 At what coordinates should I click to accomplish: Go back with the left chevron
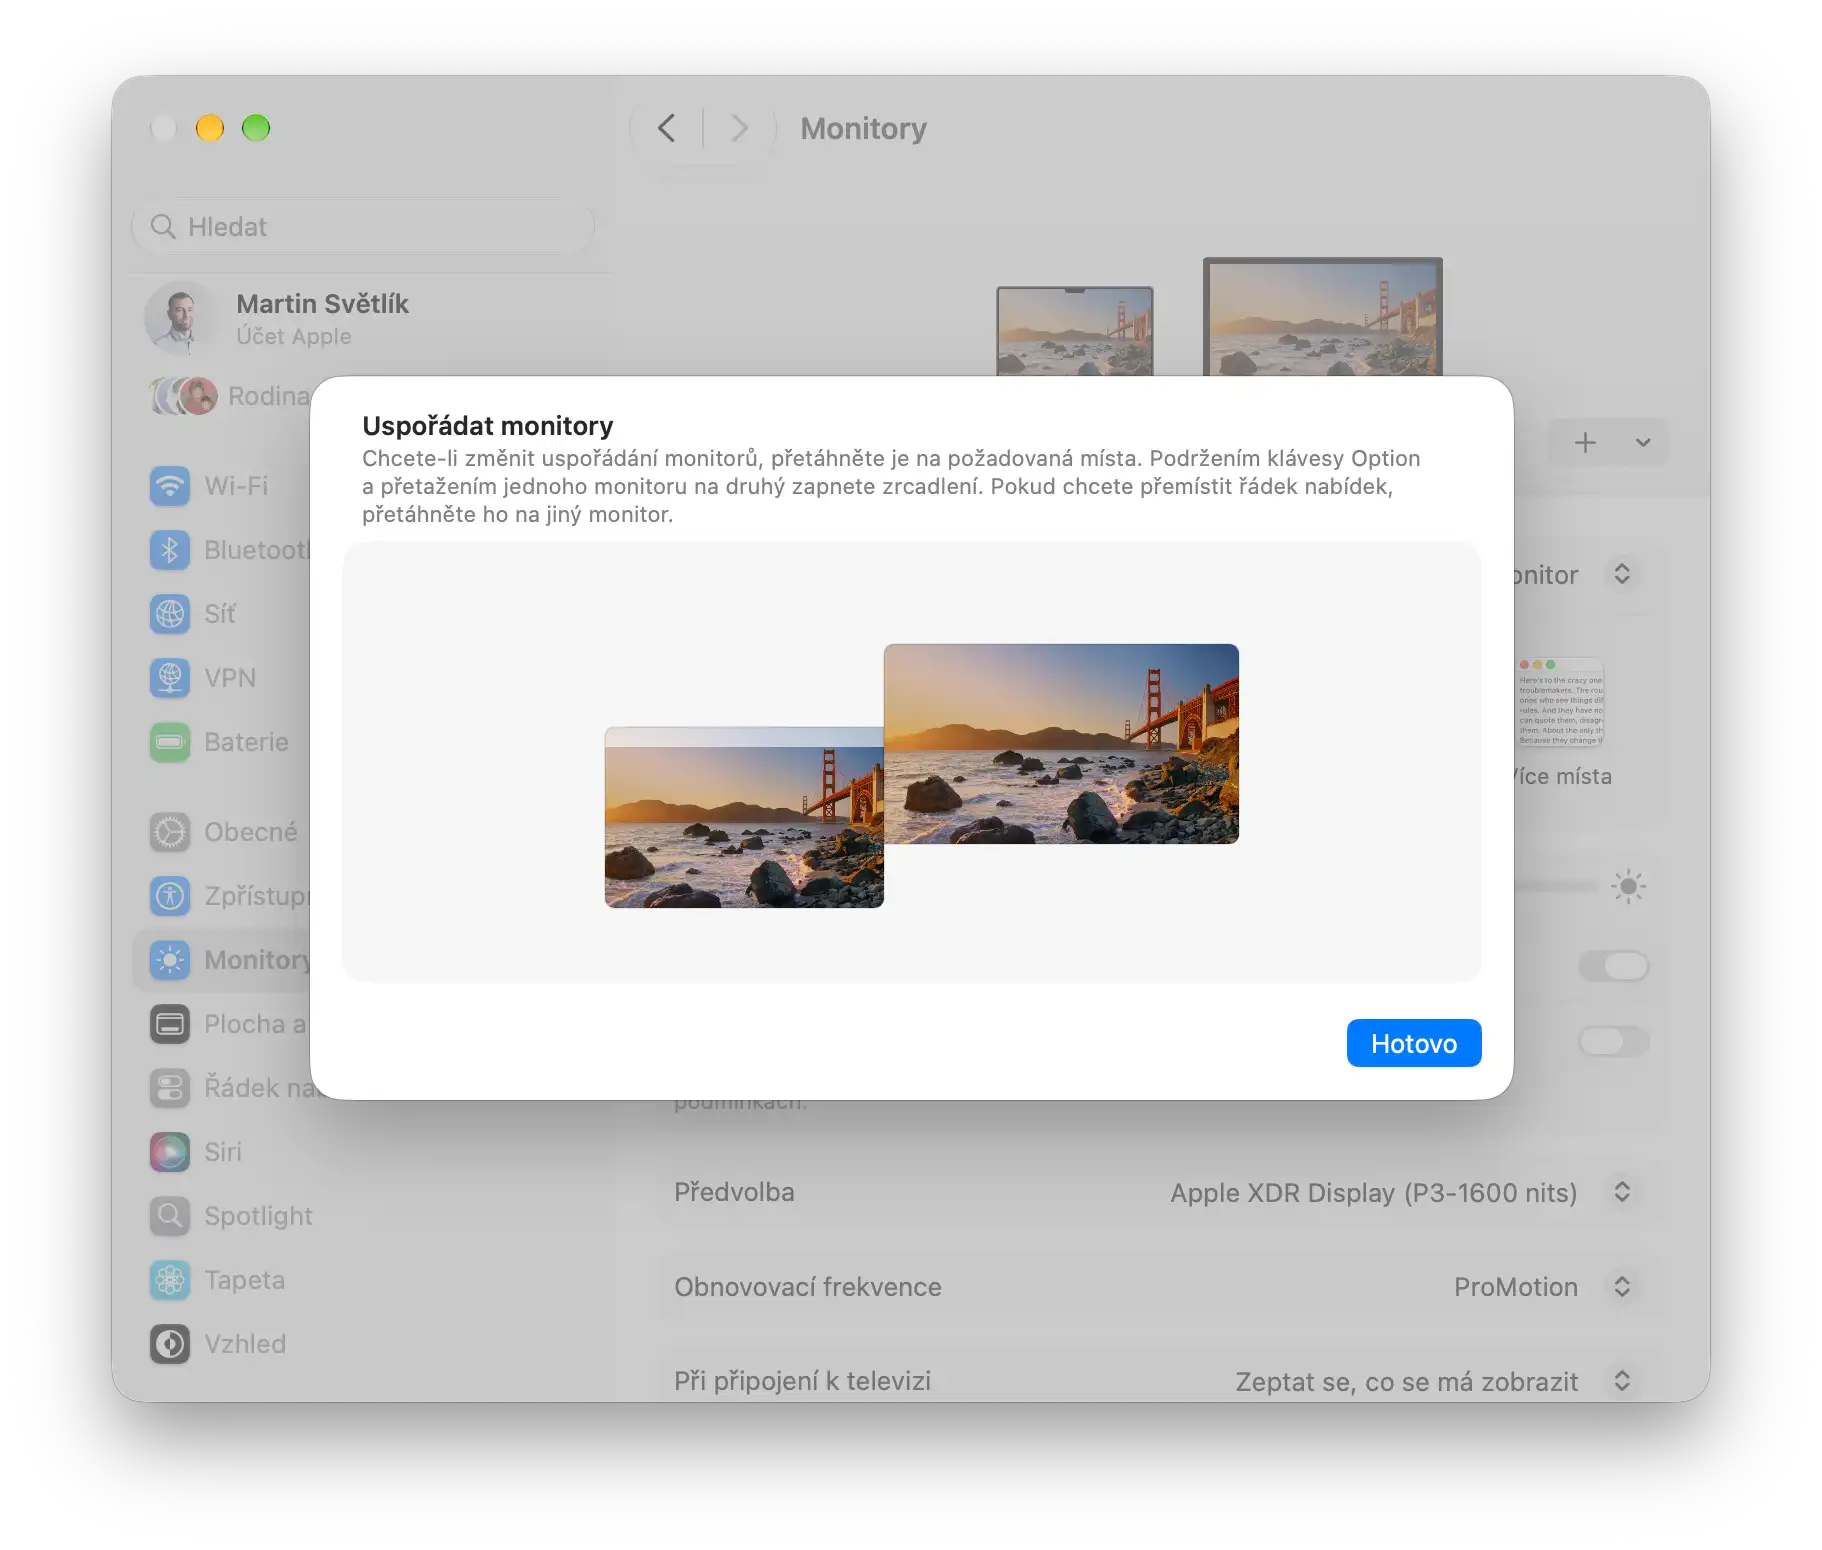click(667, 128)
